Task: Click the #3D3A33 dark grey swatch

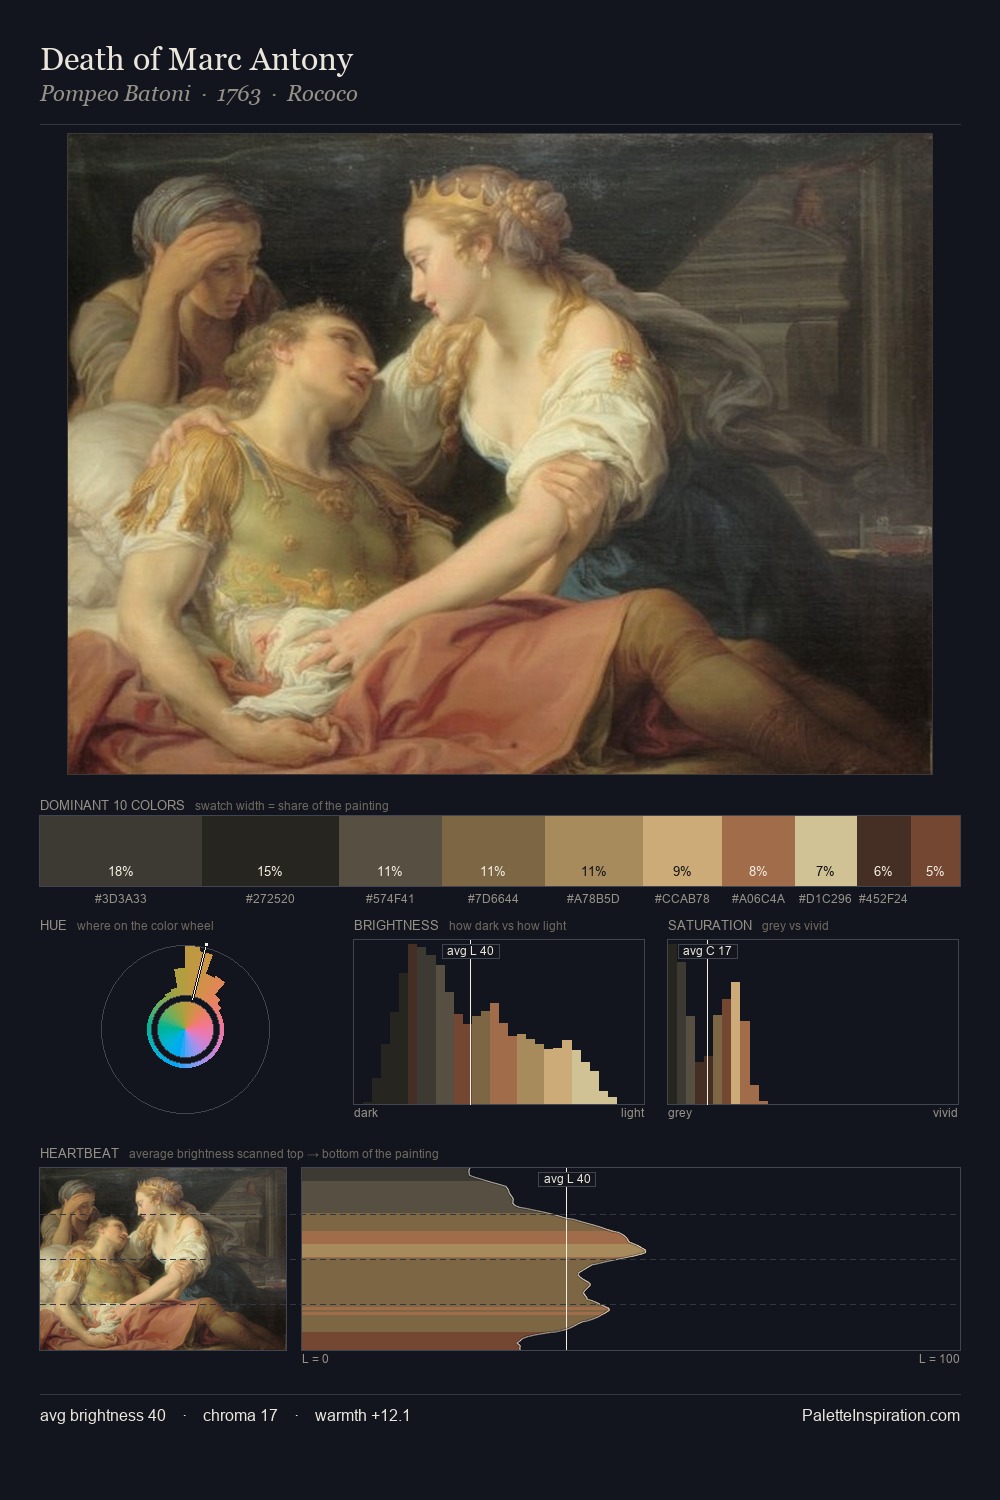Action: coord(121,851)
